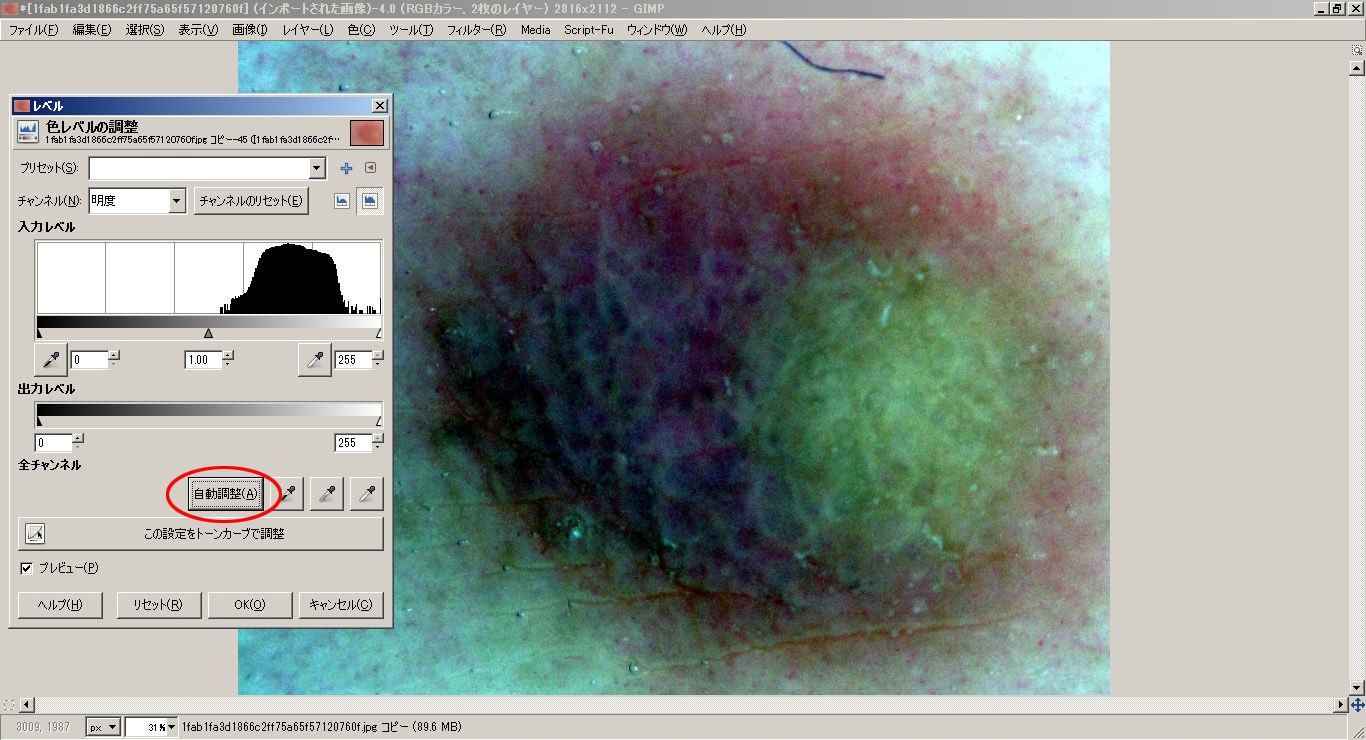1366x740 pixels.
Task: Click the vertical scrollbar up arrow
Action: 1357,68
